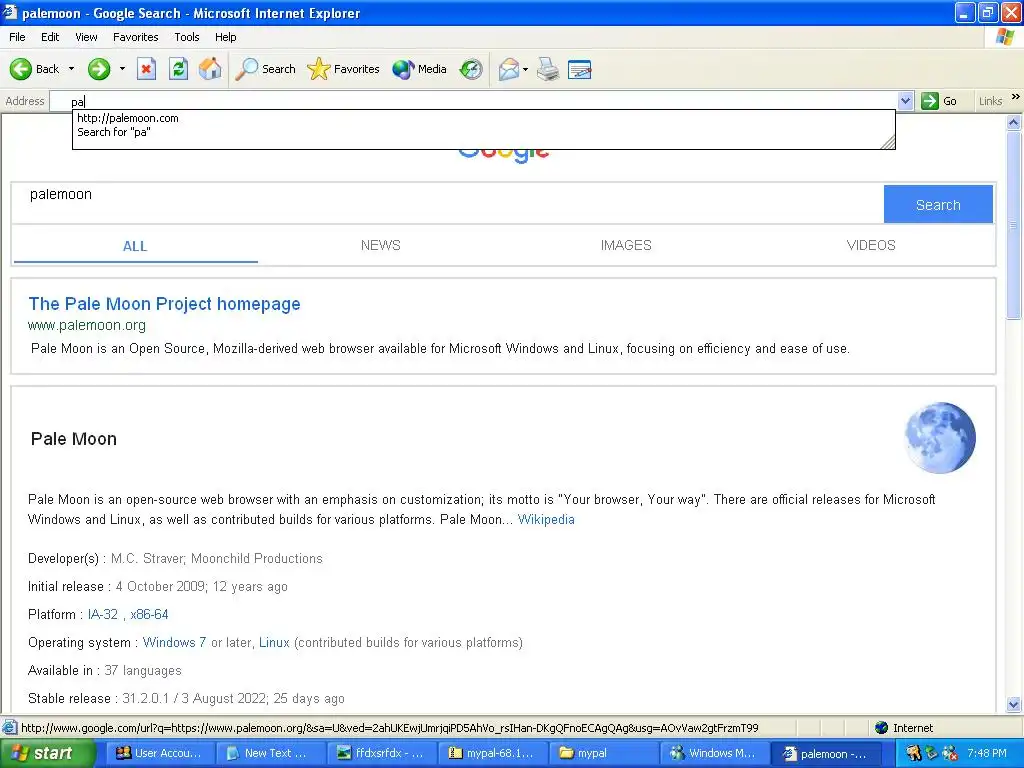
Task: Open the Edit menu
Action: click(50, 37)
